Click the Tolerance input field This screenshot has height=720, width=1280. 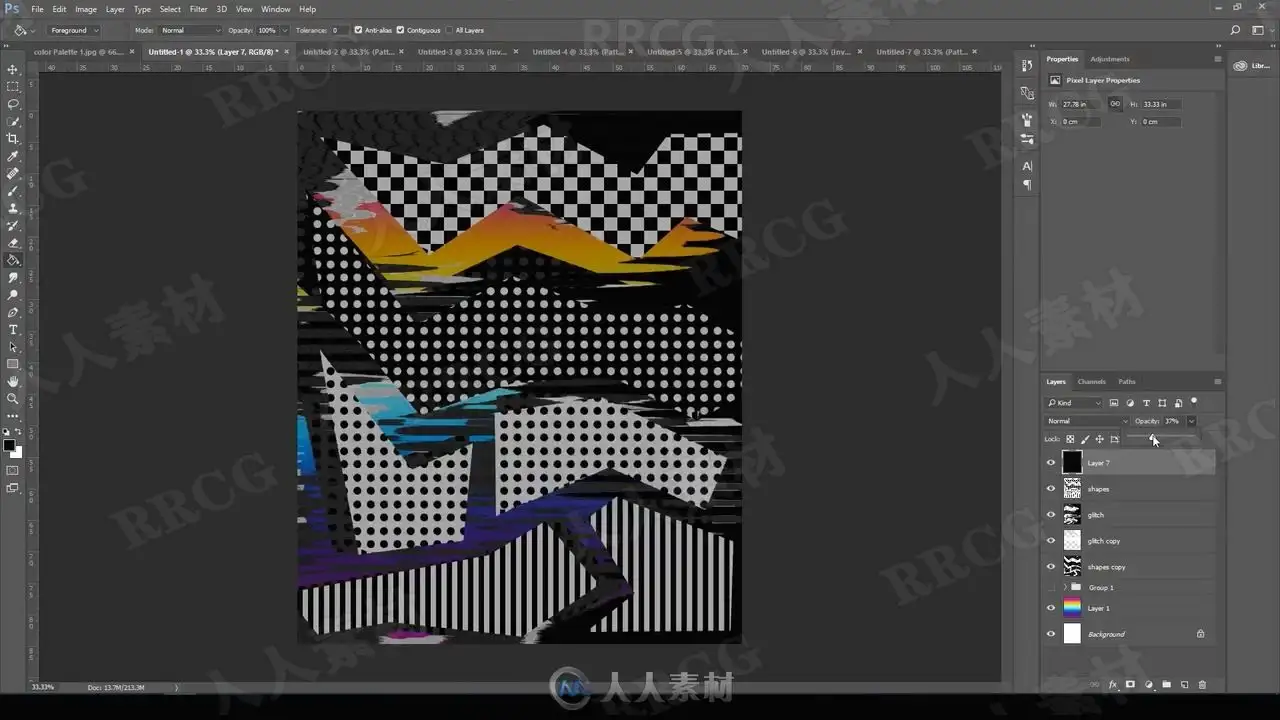click(340, 30)
